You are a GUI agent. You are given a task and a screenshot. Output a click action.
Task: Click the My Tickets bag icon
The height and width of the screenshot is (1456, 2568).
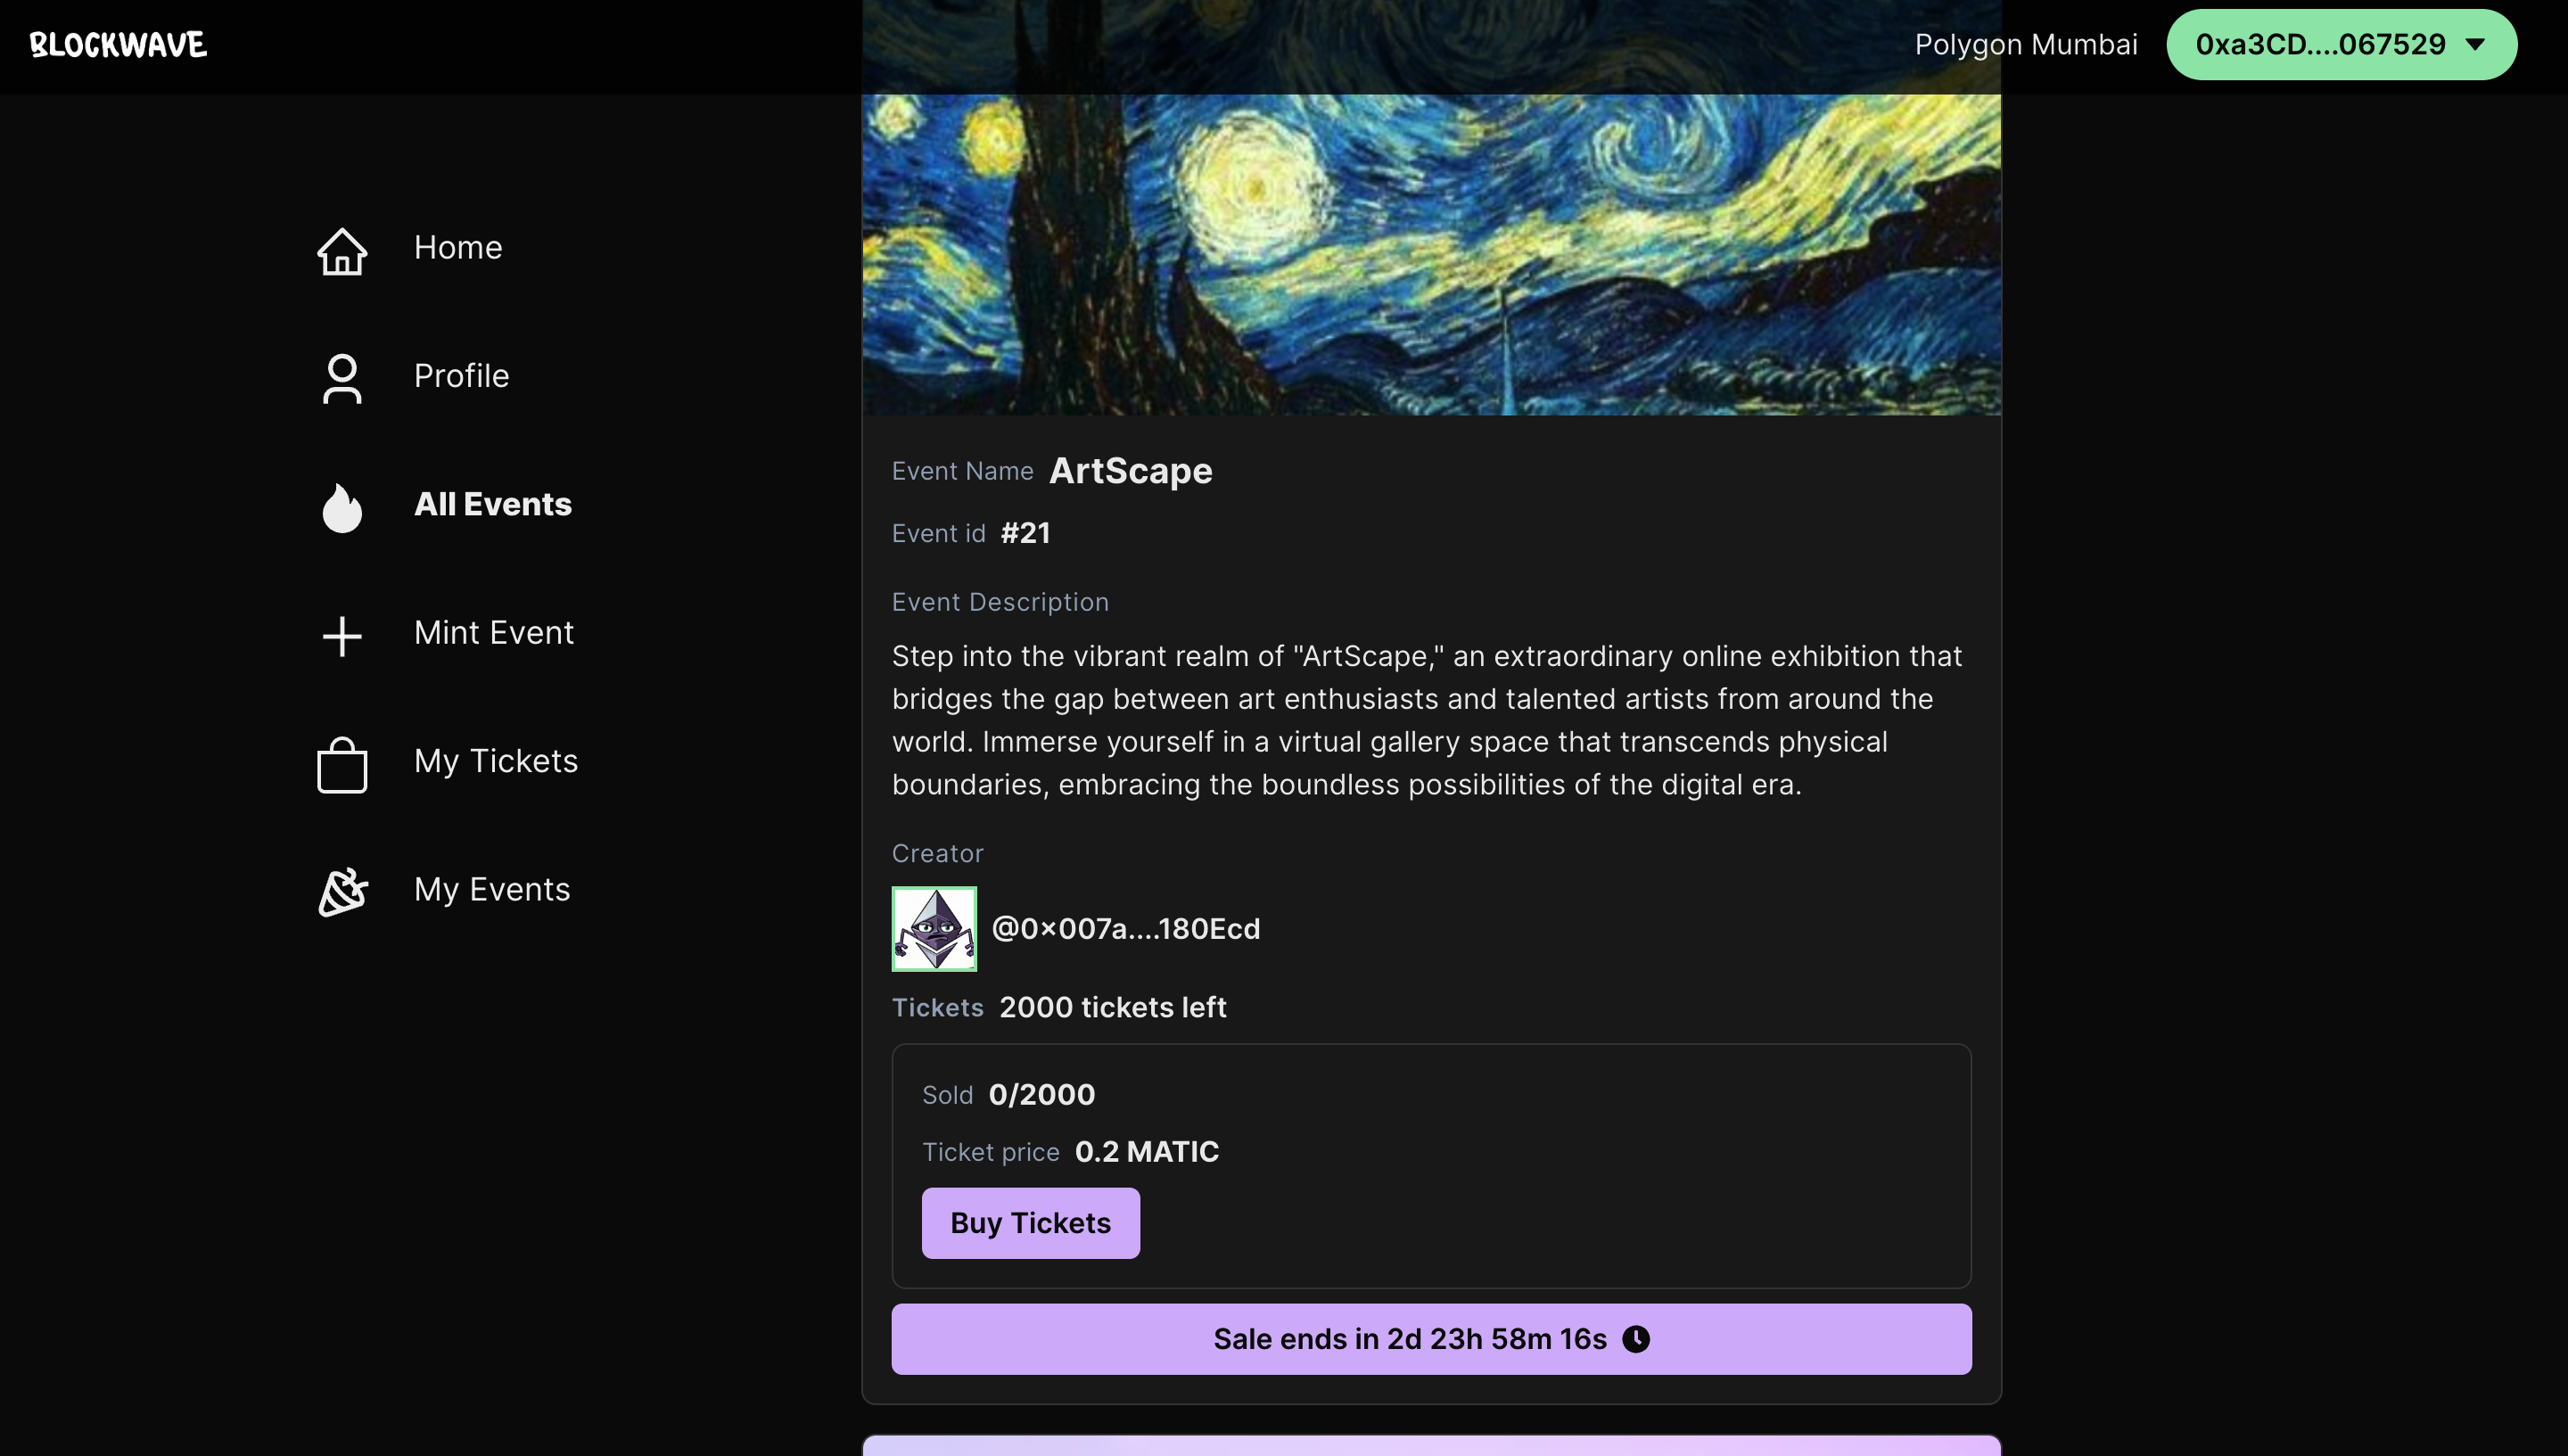(342, 764)
